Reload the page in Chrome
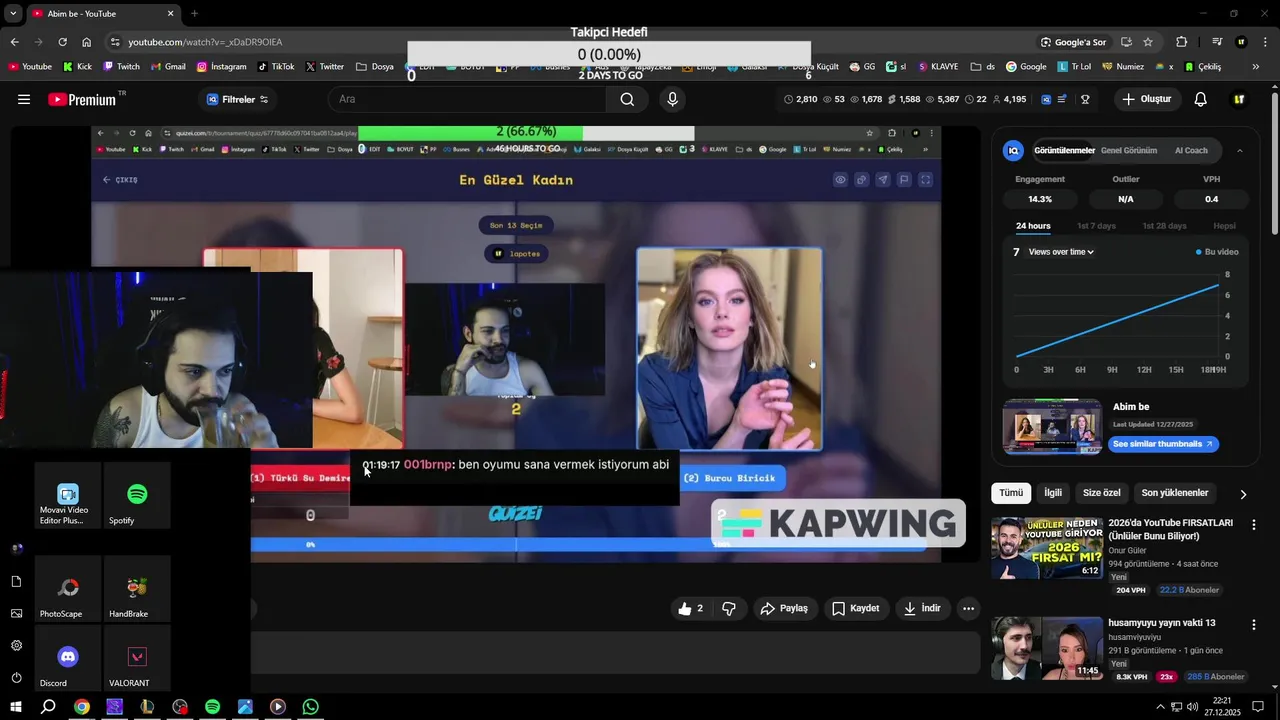Image resolution: width=1280 pixels, height=720 pixels. [x=62, y=42]
